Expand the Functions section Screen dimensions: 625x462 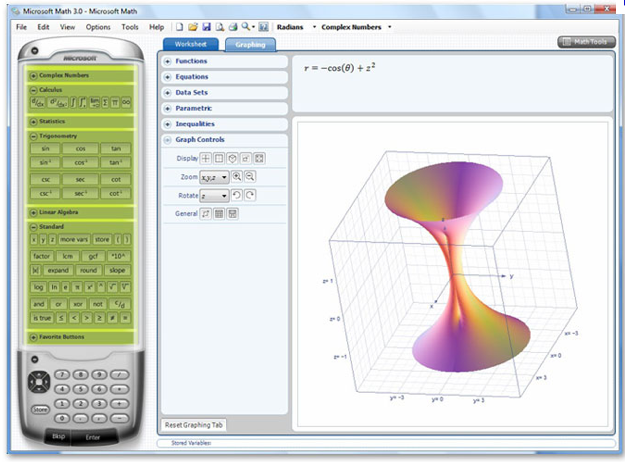(x=168, y=61)
